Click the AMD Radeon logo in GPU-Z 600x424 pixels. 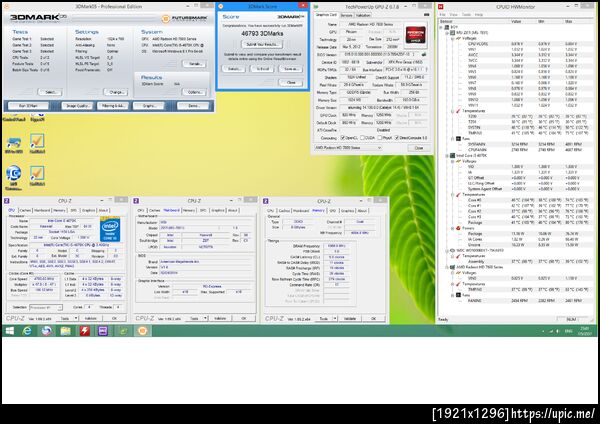[x=416, y=35]
